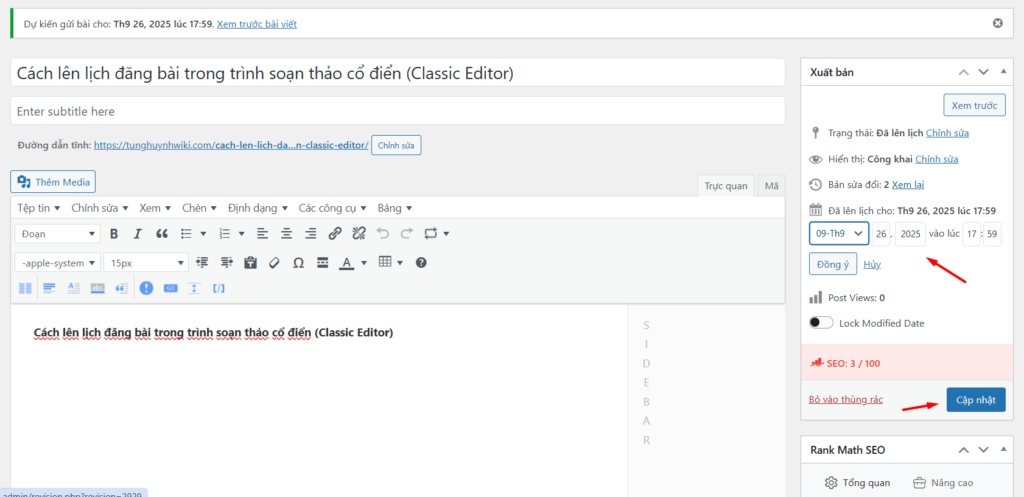Click the blue spacer icon
Image resolution: width=1024 pixels, height=497 pixels.
[x=194, y=288]
